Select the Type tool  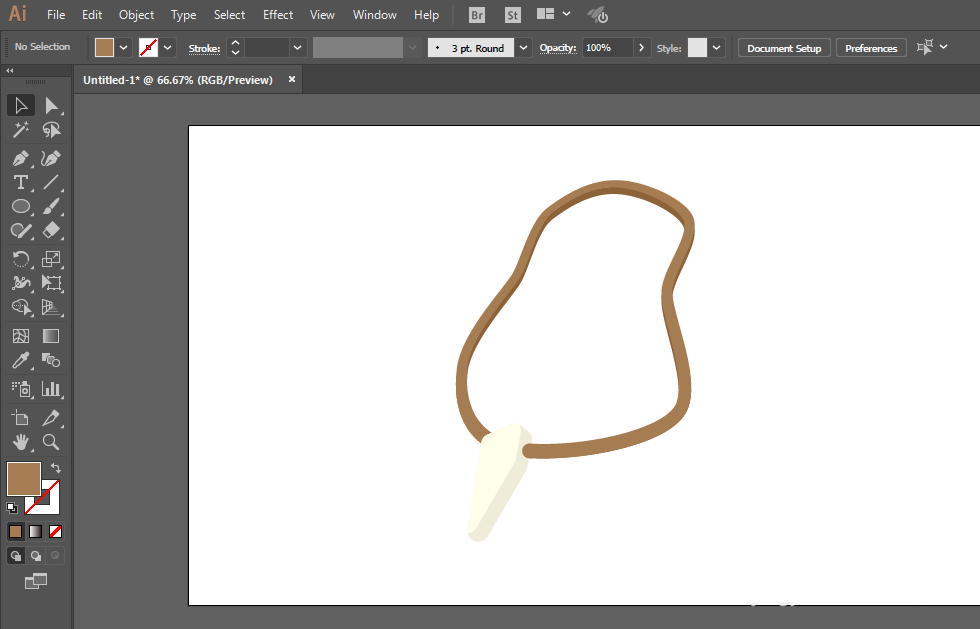pos(21,183)
